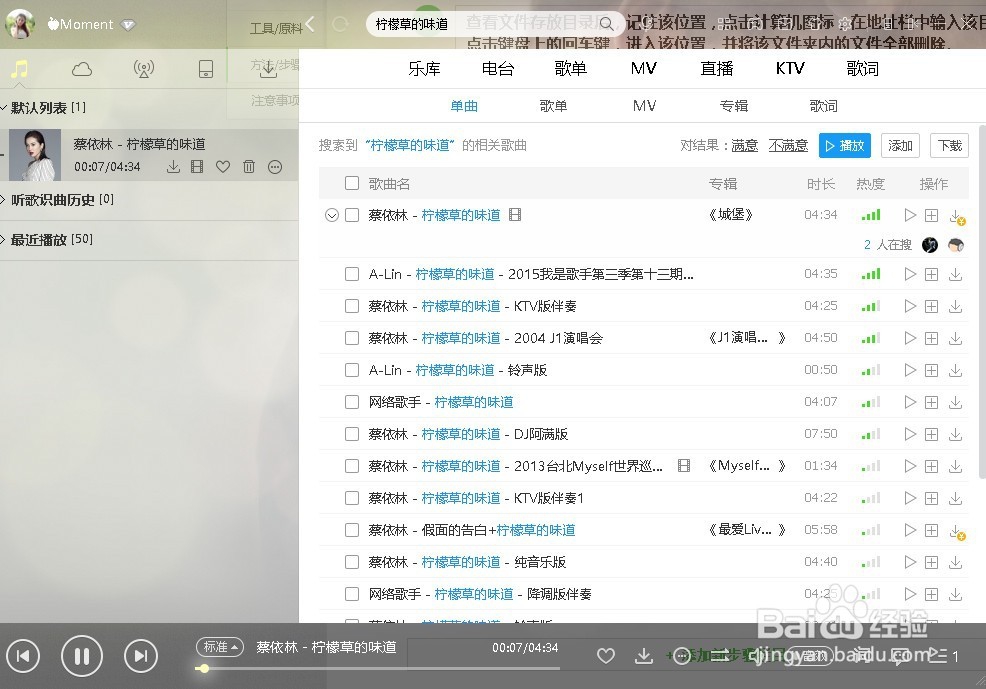This screenshot has height=689, width=986.
Task: Delete 柠檬草的味道 using trash icon
Action: pos(249,166)
